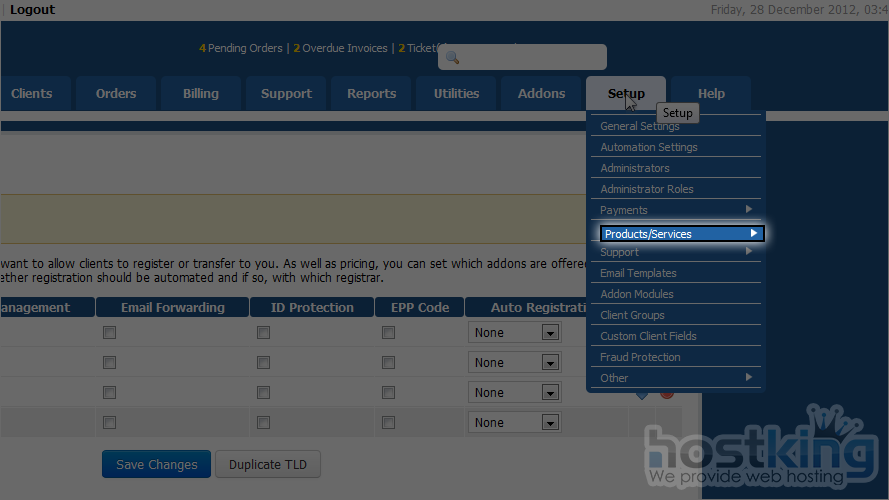This screenshot has width=889, height=500.
Task: Open the Billing tab
Action: (201, 94)
